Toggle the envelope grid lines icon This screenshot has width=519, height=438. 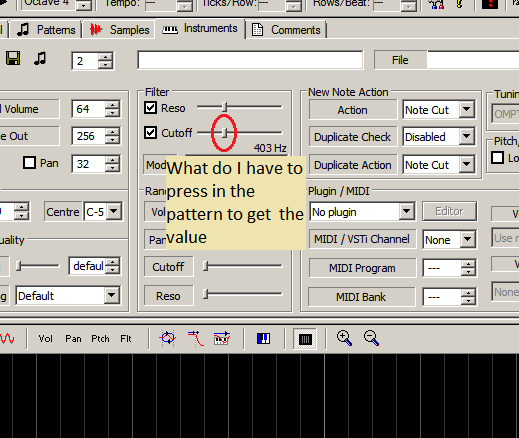click(x=305, y=339)
